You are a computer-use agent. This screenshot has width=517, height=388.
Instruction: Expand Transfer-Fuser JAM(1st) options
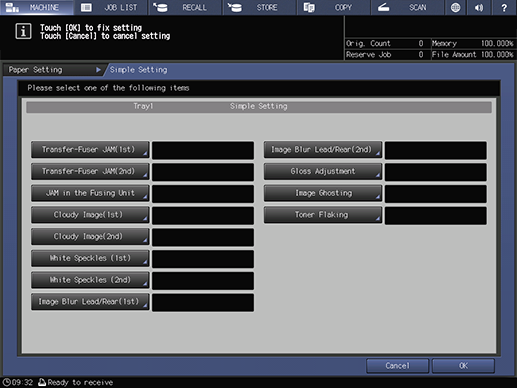click(90, 150)
